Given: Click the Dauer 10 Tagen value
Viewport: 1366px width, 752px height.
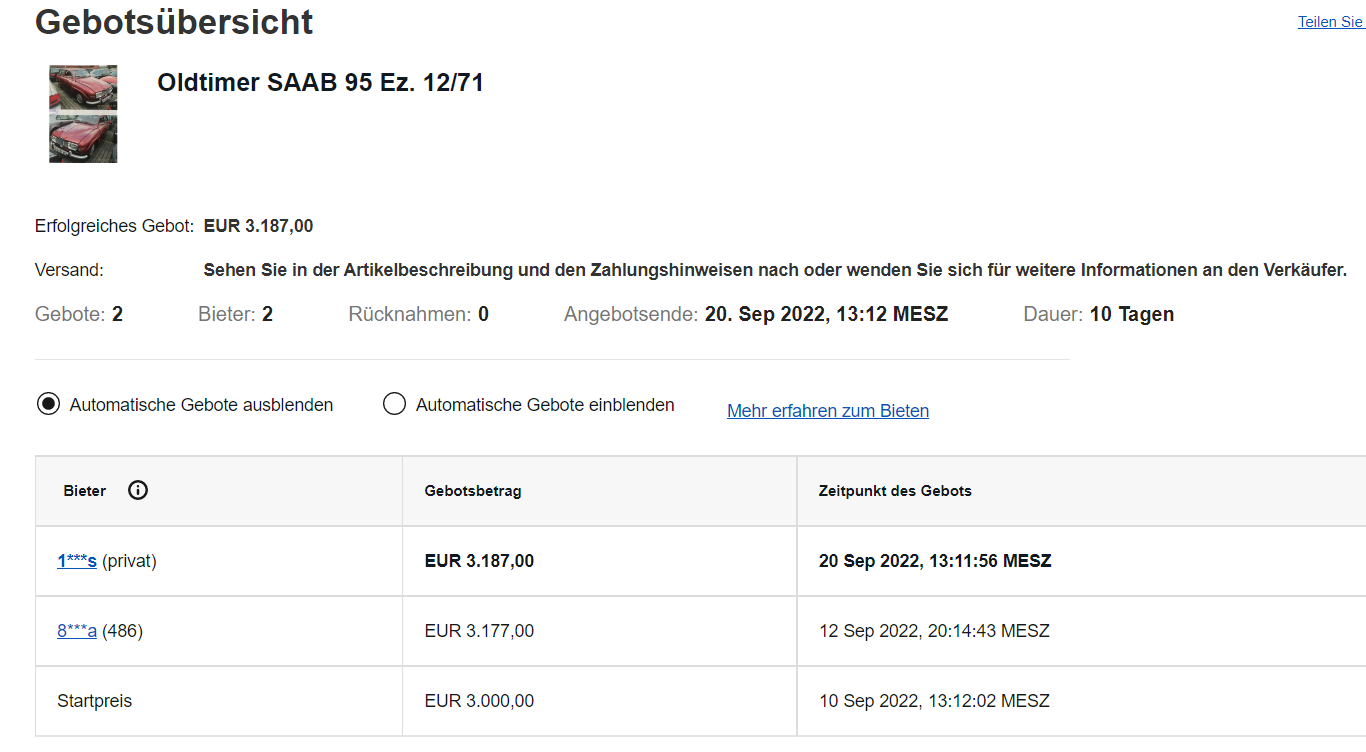Looking at the screenshot, I should (x=1132, y=314).
